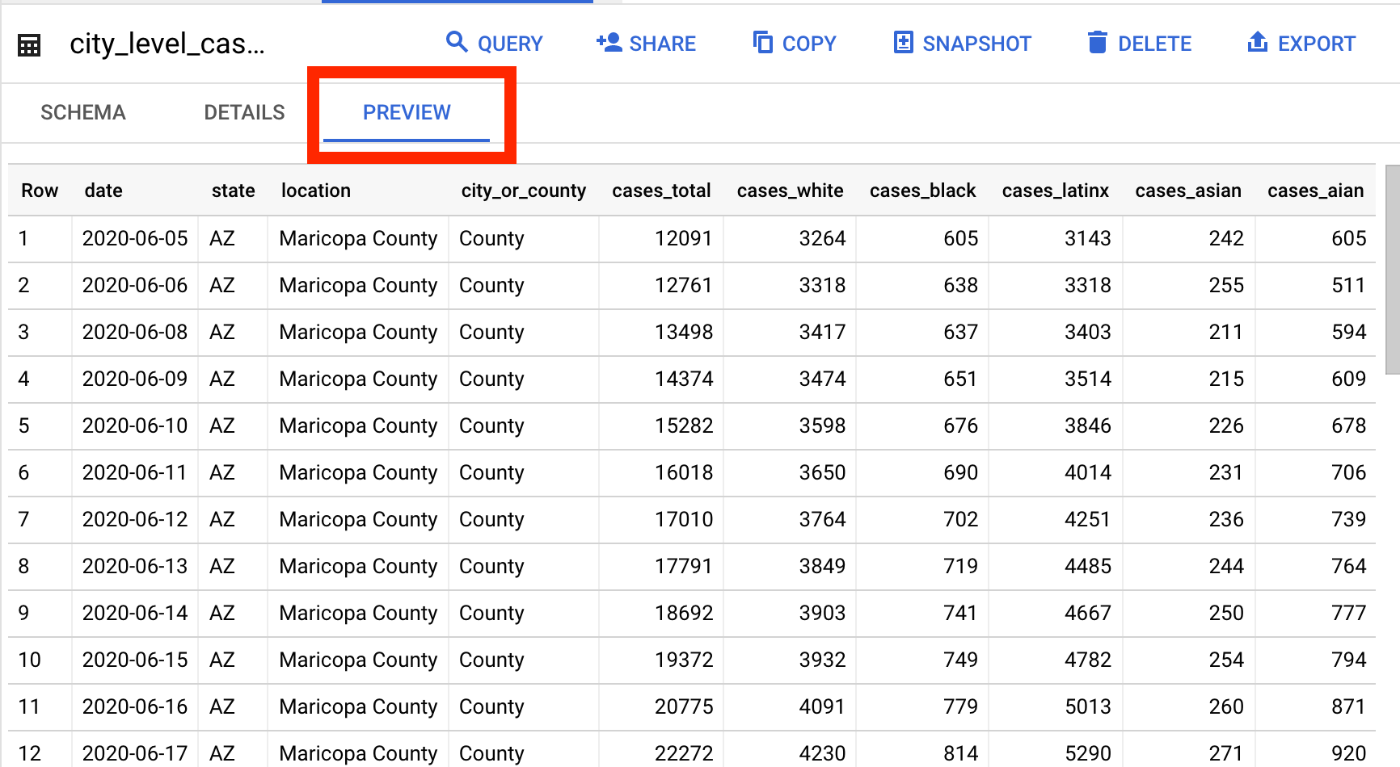Click the magnifier icon in QUERY
The image size is (1400, 767).
point(457,42)
